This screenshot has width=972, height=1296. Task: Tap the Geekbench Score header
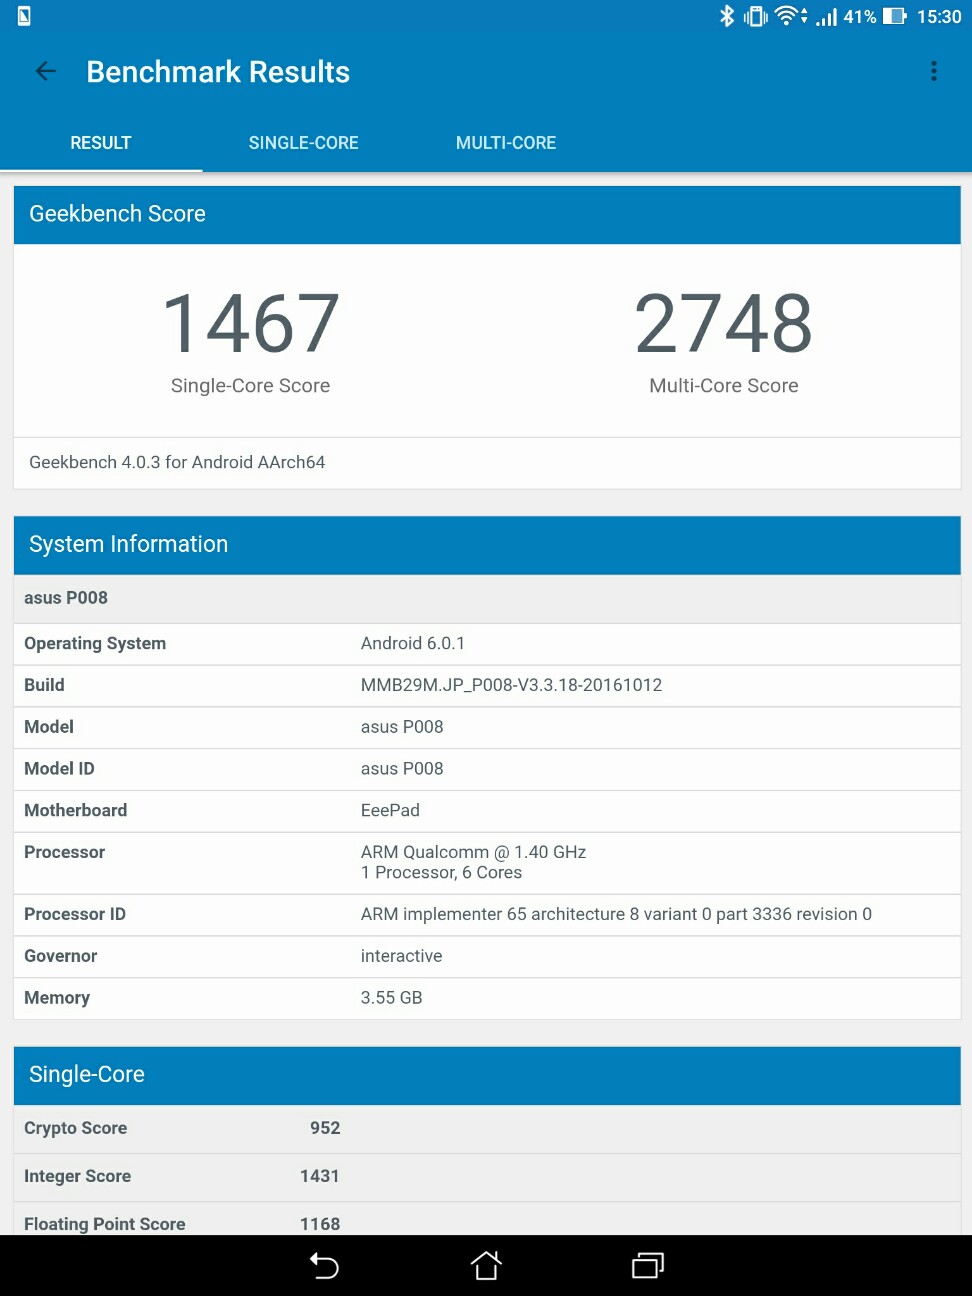487,214
